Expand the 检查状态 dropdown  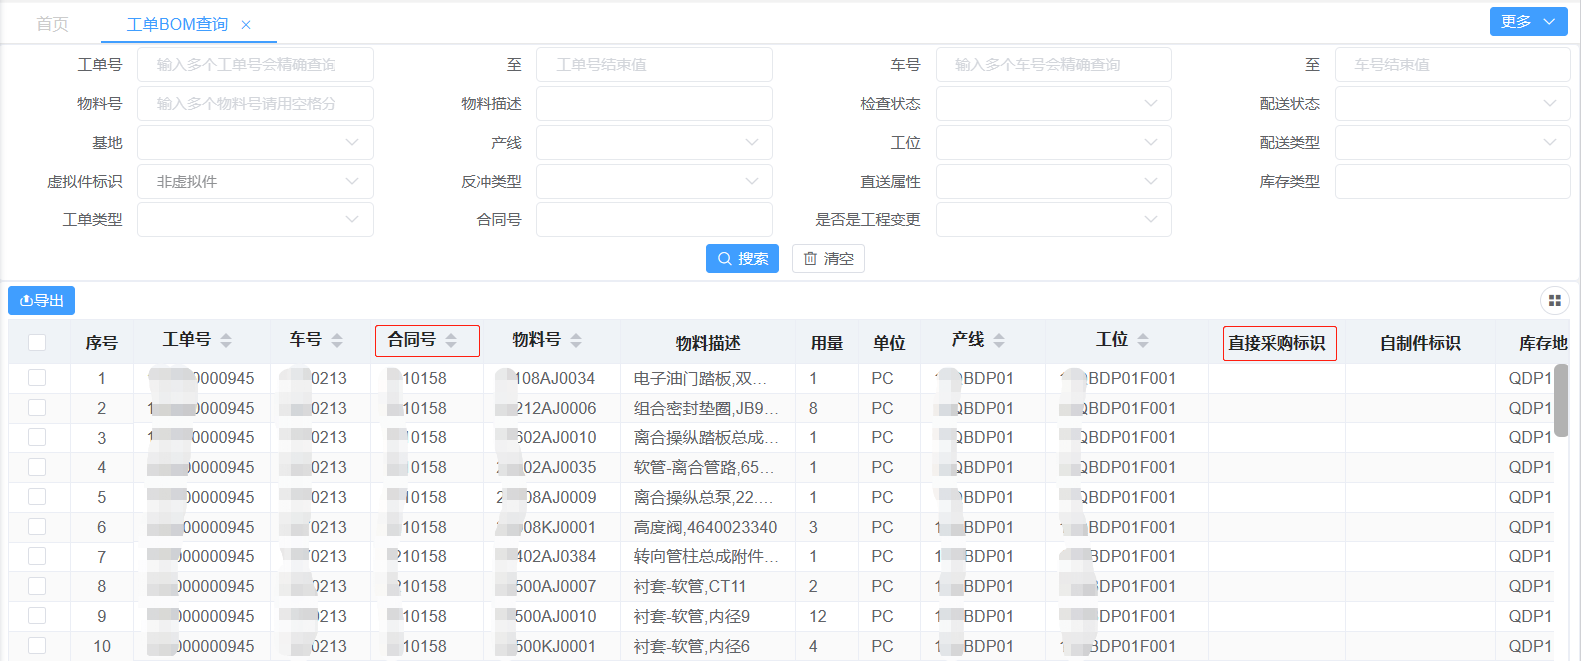point(1053,103)
